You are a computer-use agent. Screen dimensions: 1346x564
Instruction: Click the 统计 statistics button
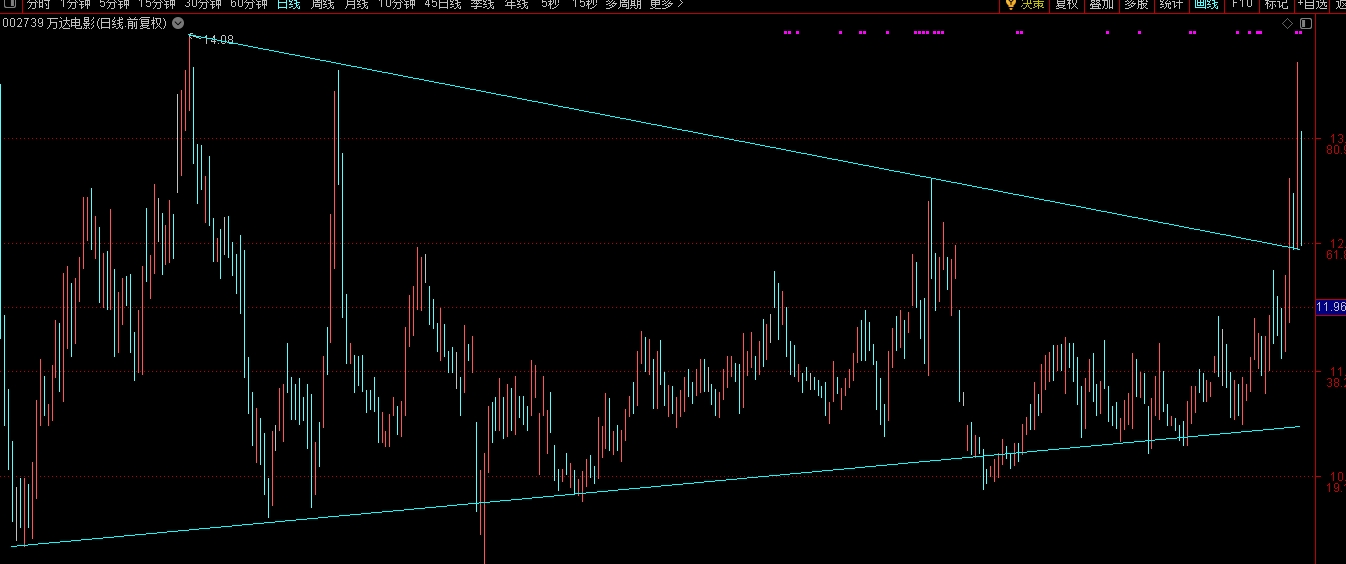pyautogui.click(x=1170, y=4)
